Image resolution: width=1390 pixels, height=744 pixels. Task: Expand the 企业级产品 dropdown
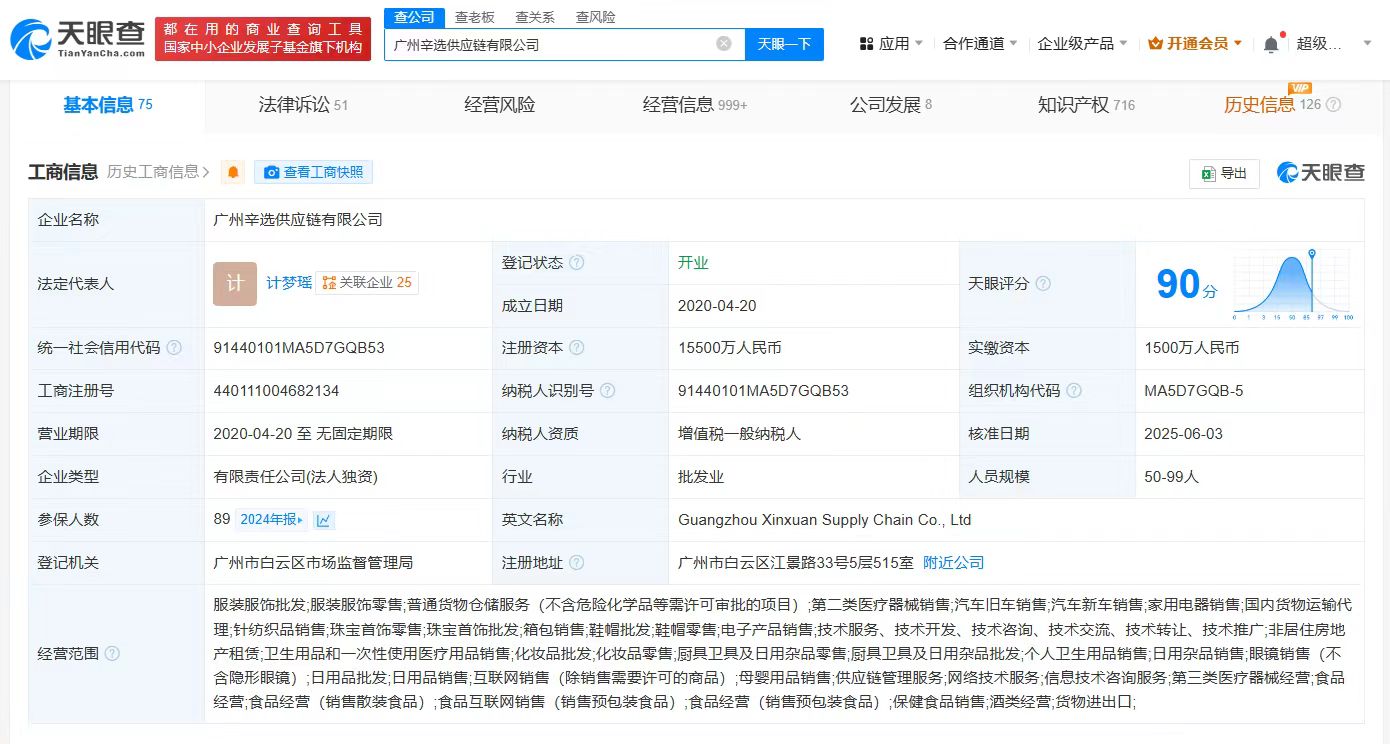(x=1083, y=44)
